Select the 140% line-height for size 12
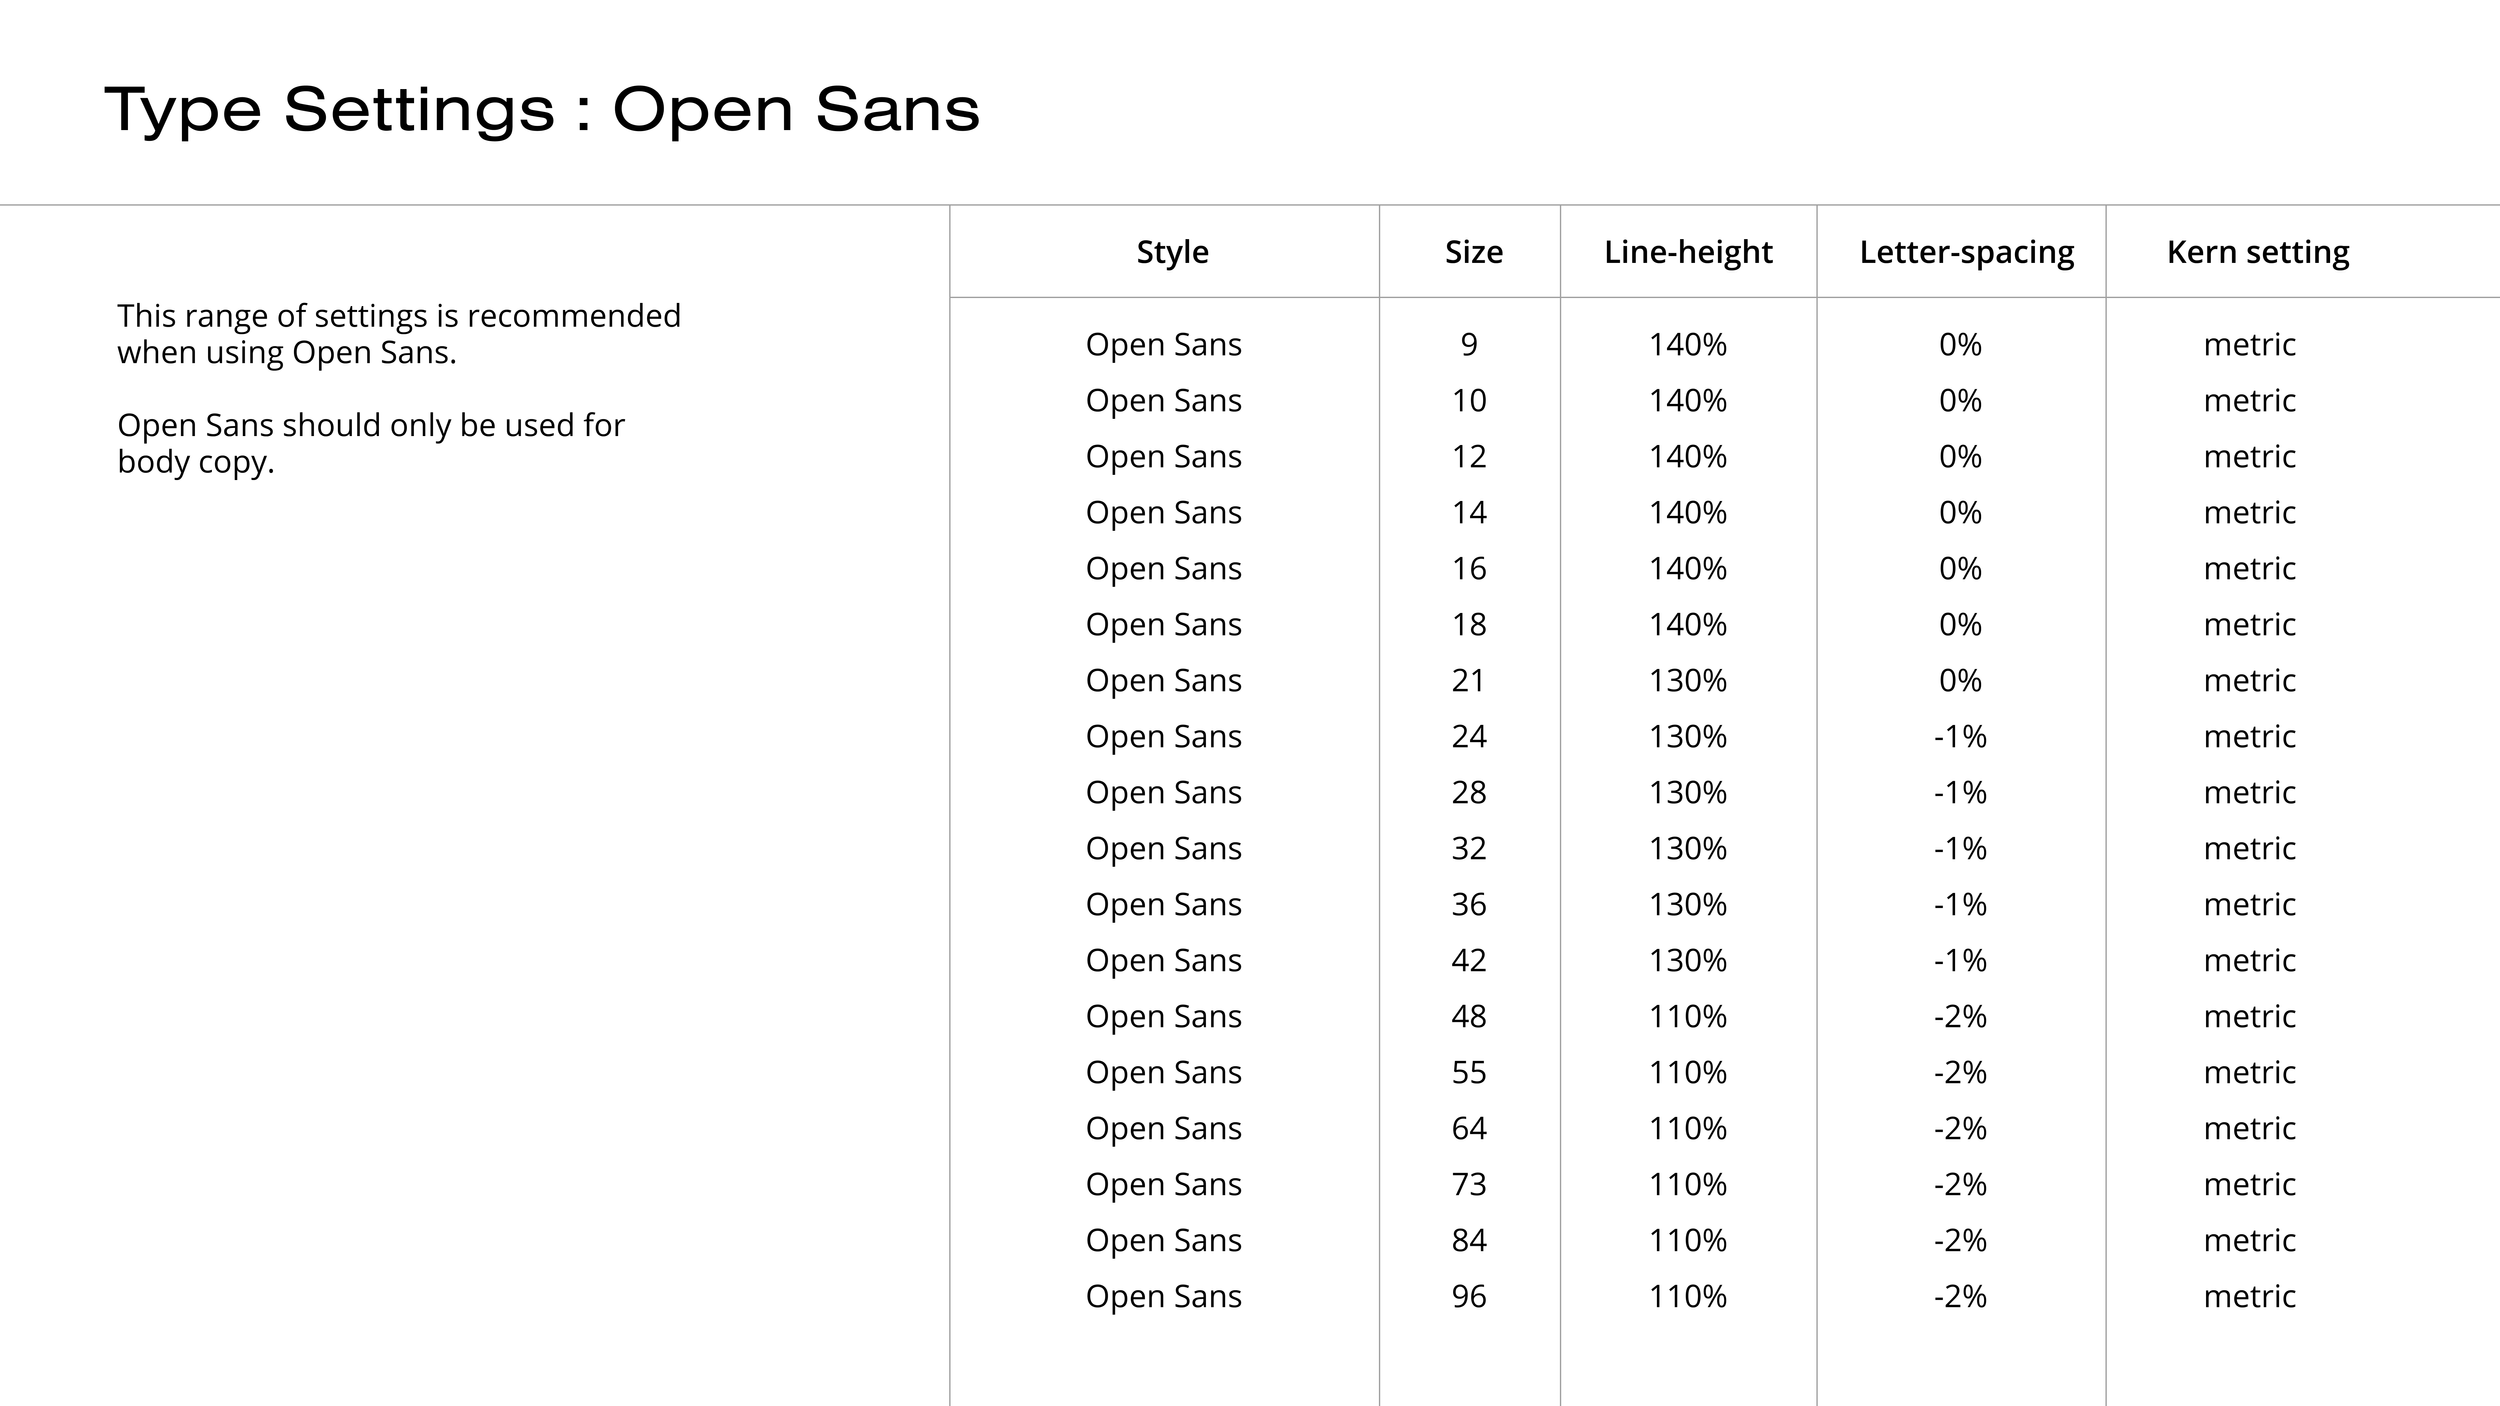 pyautogui.click(x=1688, y=456)
